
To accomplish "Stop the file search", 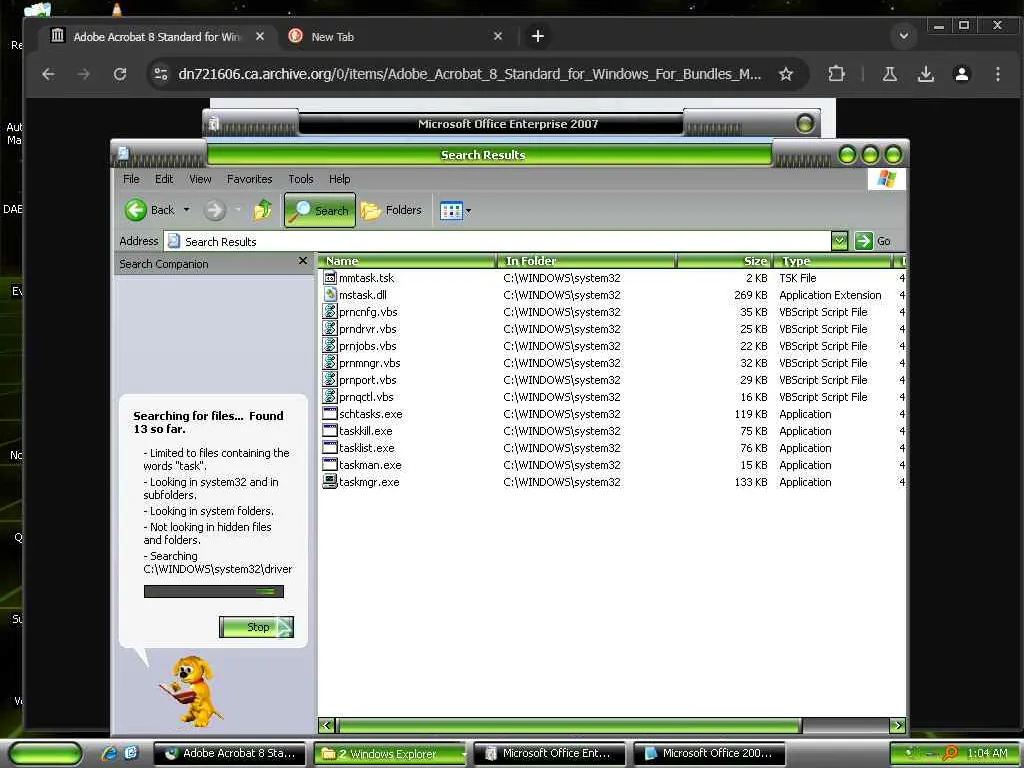I will tap(257, 627).
